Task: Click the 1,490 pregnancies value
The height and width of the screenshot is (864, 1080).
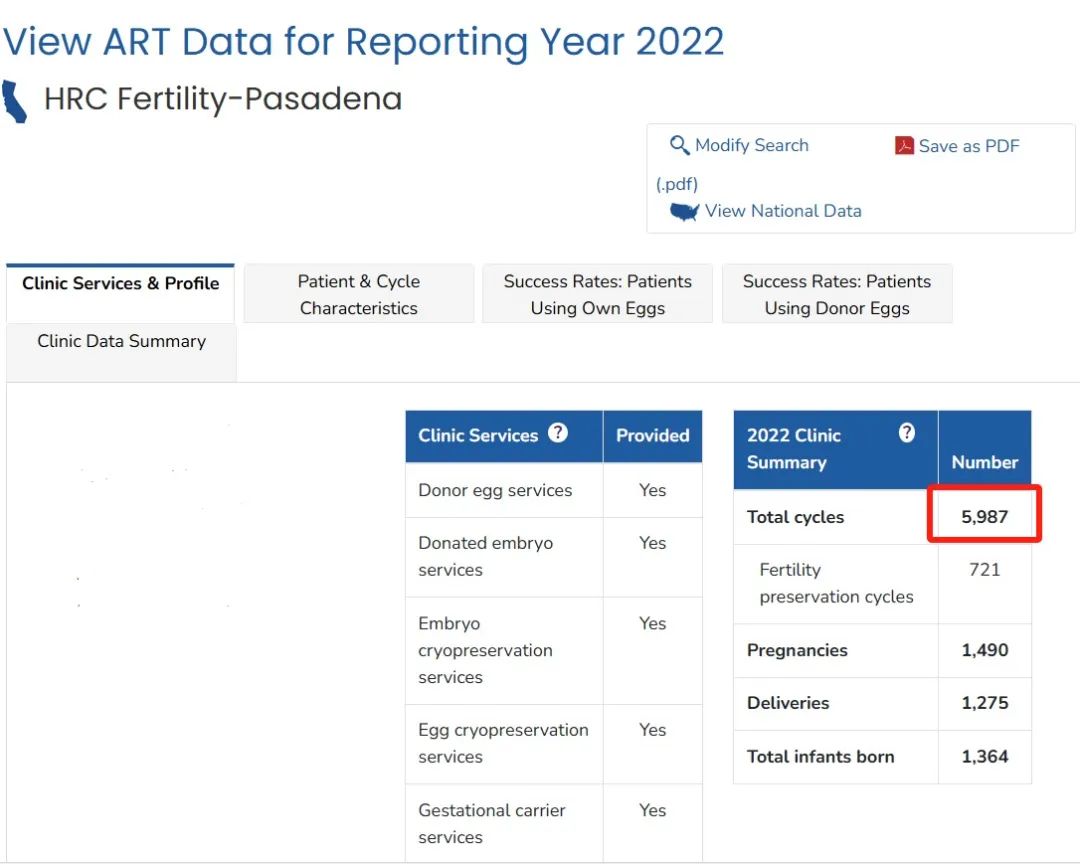Action: 984,650
